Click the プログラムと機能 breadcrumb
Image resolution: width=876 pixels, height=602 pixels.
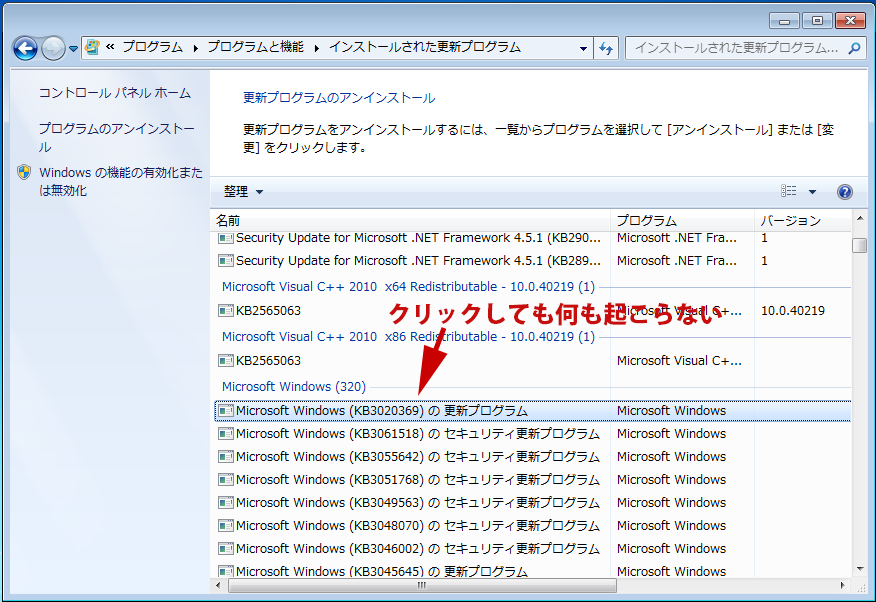[256, 47]
